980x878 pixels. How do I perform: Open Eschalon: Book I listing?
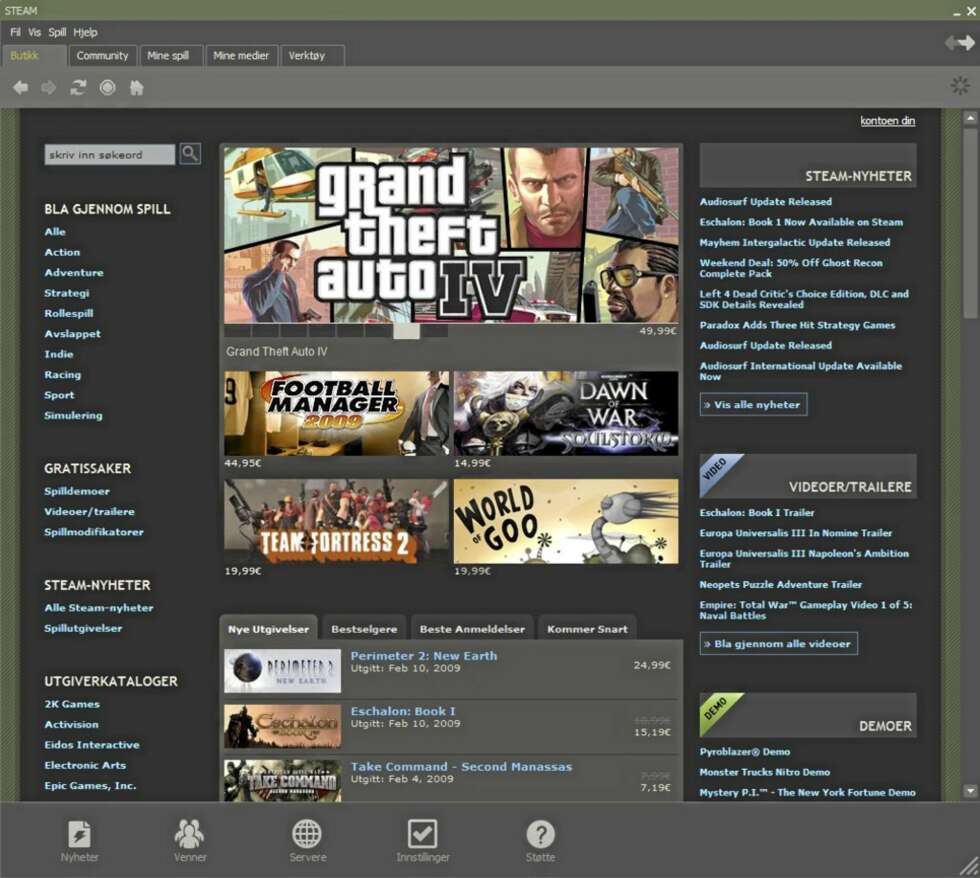coord(451,726)
